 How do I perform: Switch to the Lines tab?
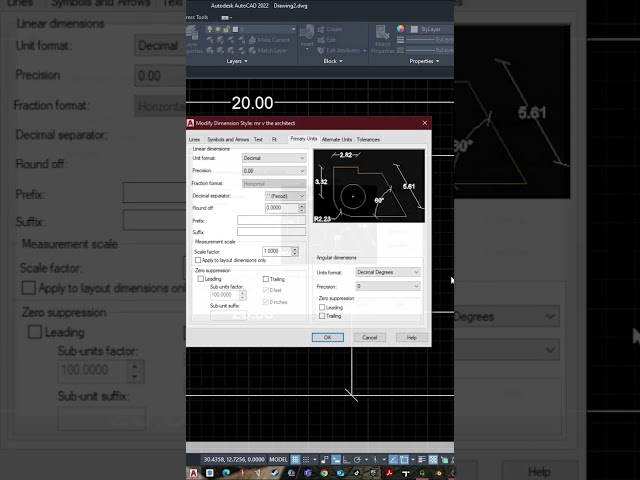pos(194,140)
